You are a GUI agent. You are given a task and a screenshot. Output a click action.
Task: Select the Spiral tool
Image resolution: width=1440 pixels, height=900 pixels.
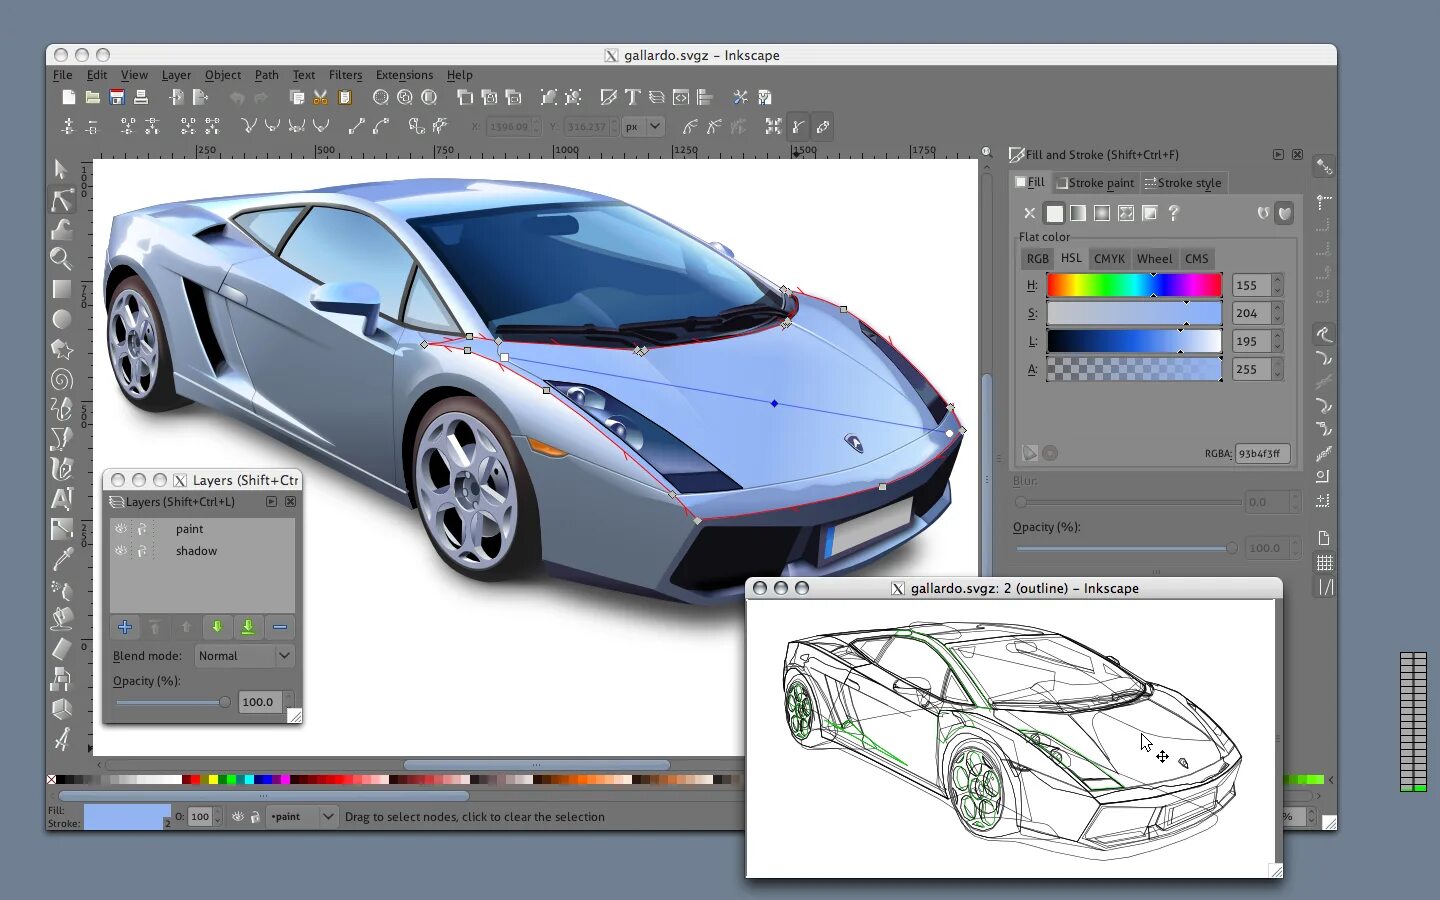[x=61, y=379]
